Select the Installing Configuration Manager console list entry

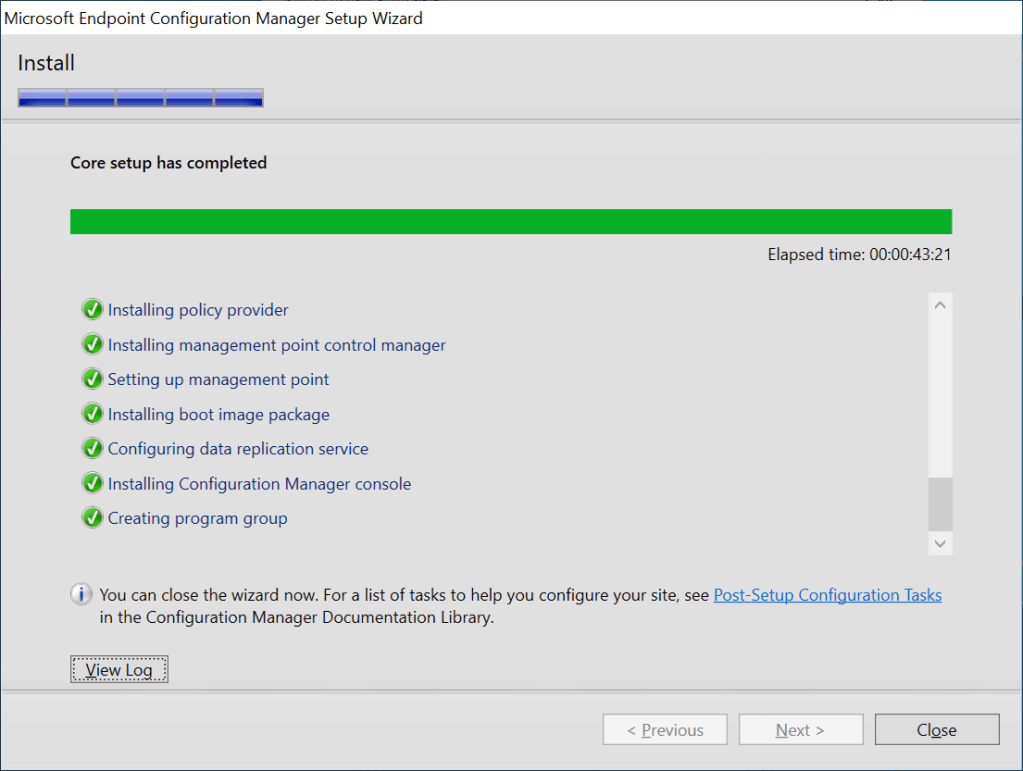(x=259, y=484)
